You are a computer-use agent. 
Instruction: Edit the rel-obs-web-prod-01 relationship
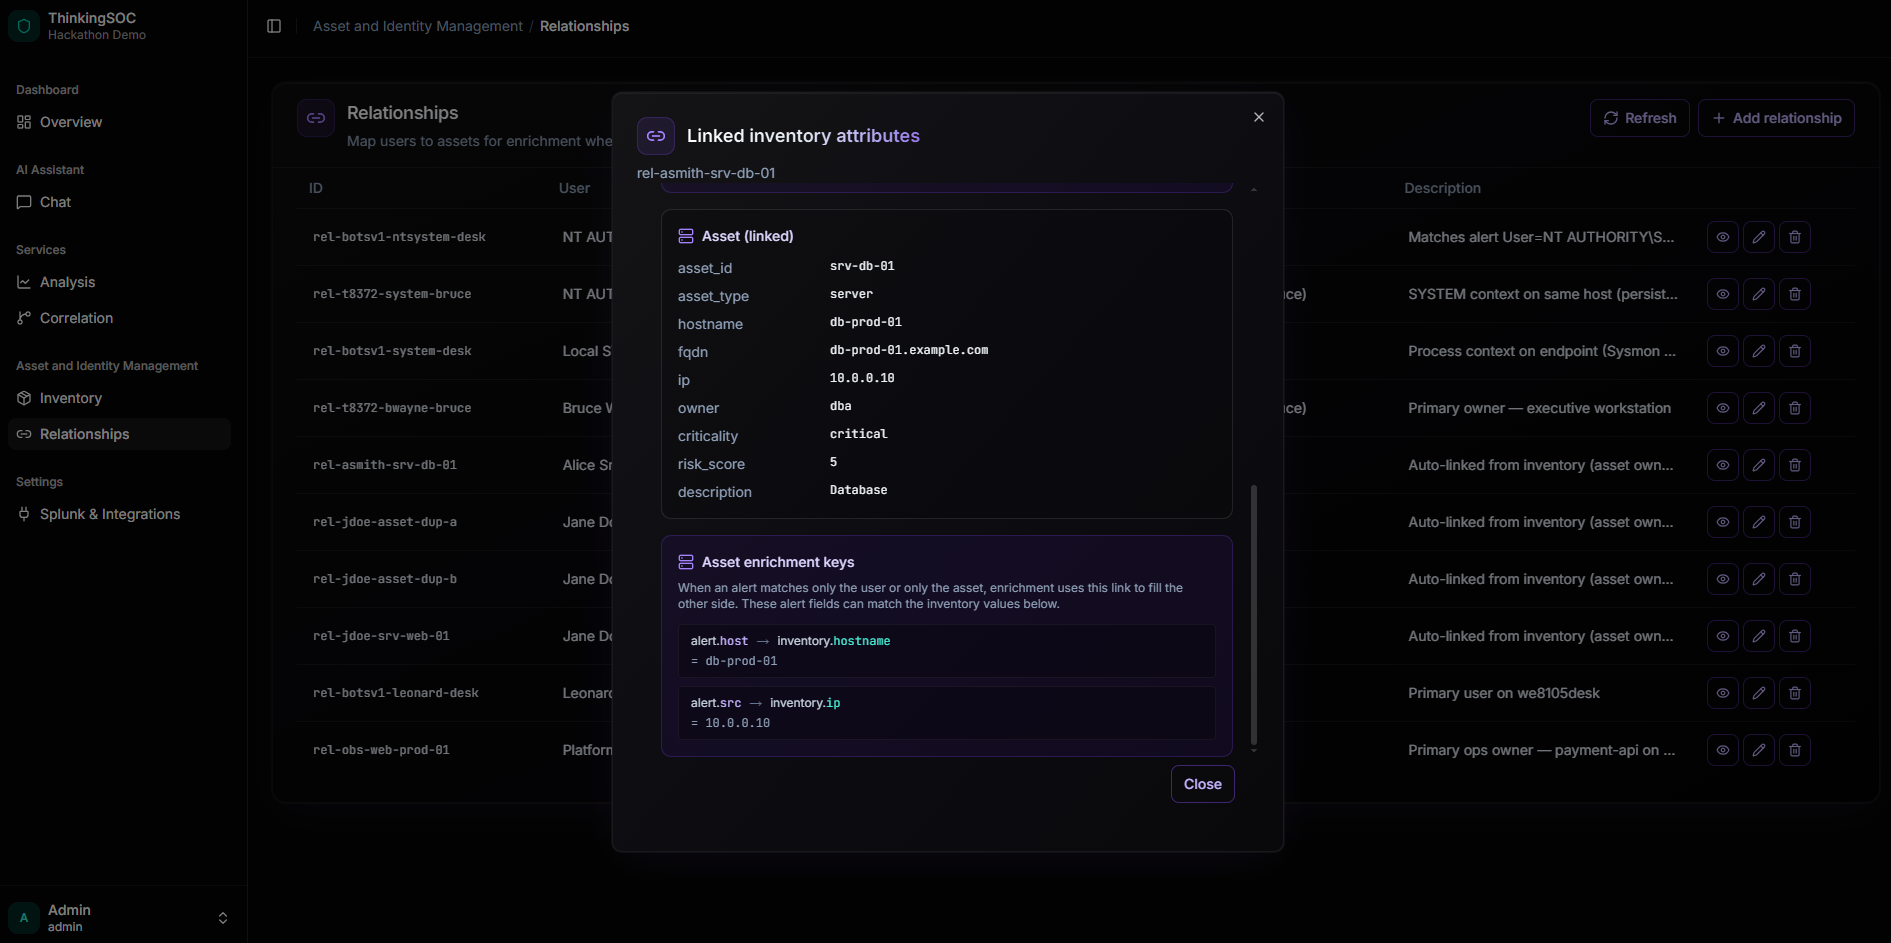point(1759,750)
